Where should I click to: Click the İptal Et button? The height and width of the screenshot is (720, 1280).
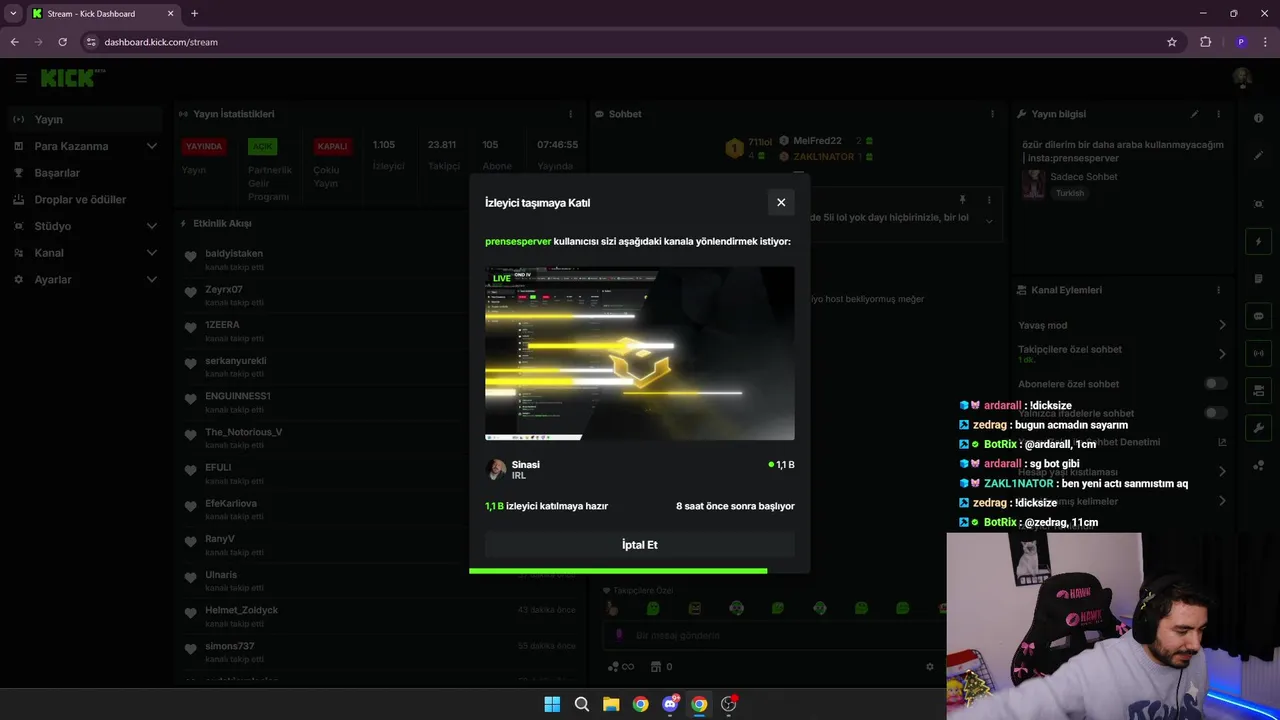click(x=640, y=545)
